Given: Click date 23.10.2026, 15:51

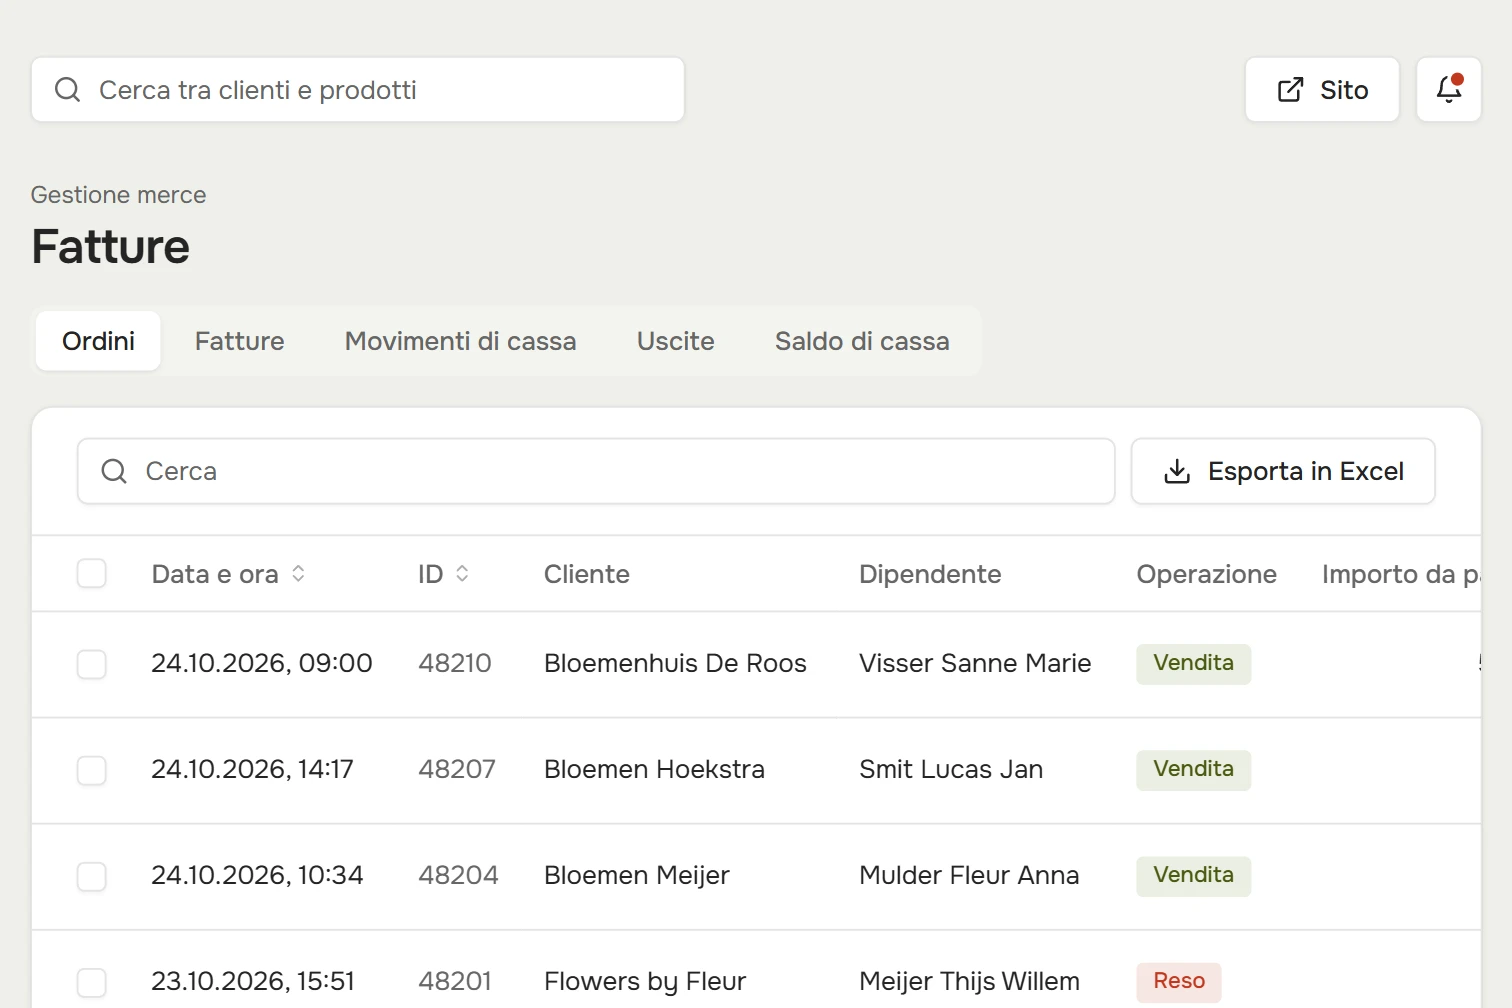Looking at the screenshot, I should click(253, 981).
